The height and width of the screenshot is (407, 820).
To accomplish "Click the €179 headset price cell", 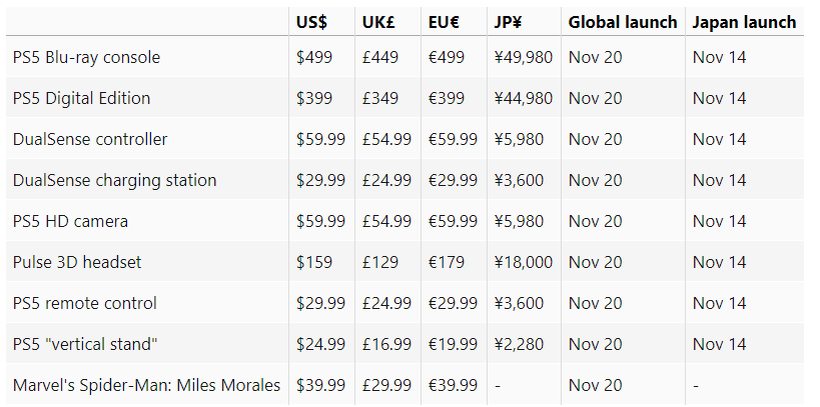I will 446,262.
